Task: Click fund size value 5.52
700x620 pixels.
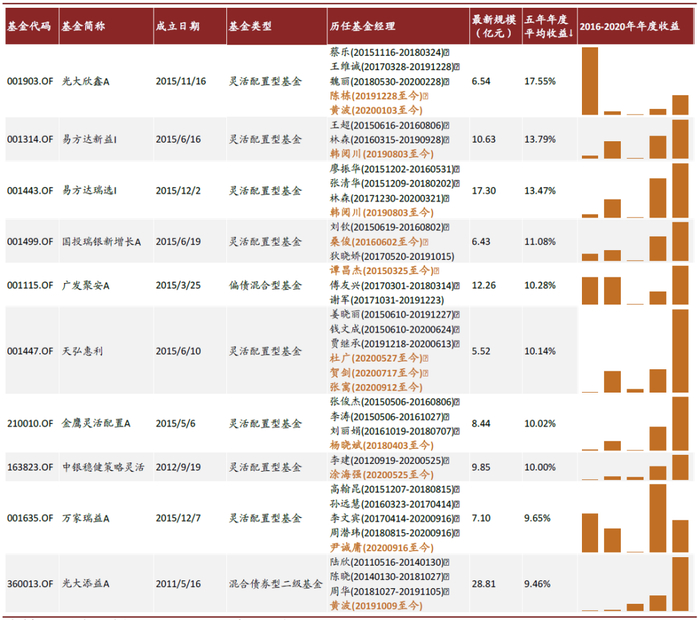Action: [x=481, y=351]
